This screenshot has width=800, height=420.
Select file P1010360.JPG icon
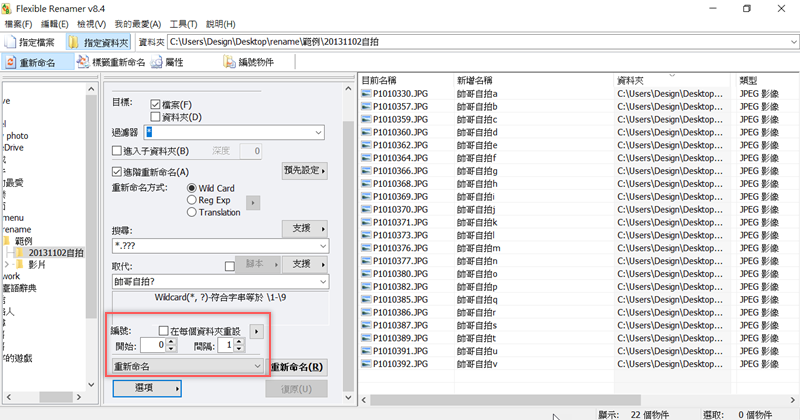point(366,132)
